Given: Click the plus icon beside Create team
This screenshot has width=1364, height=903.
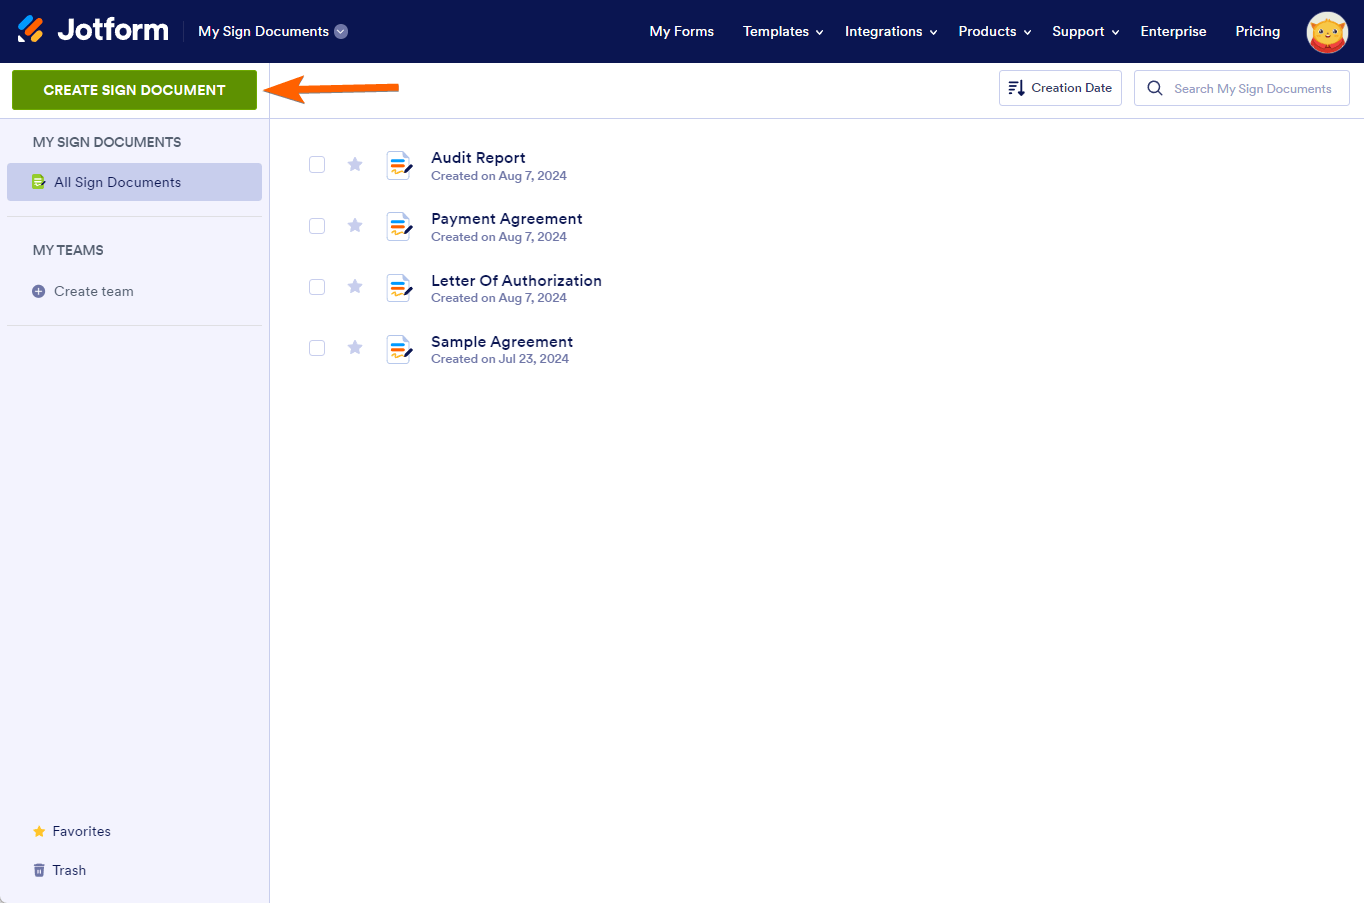Looking at the screenshot, I should (39, 291).
